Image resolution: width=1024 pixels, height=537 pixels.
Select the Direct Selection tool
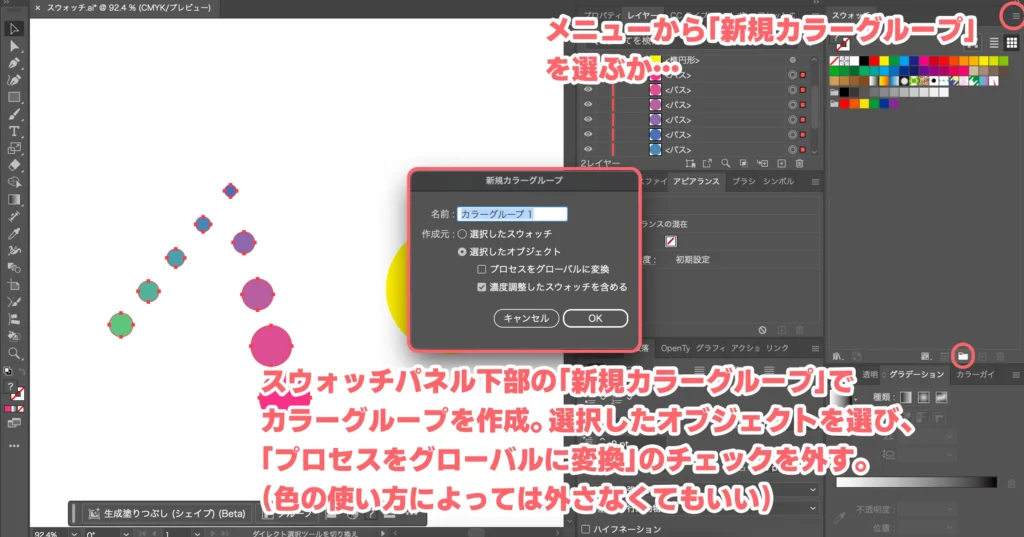(14, 46)
